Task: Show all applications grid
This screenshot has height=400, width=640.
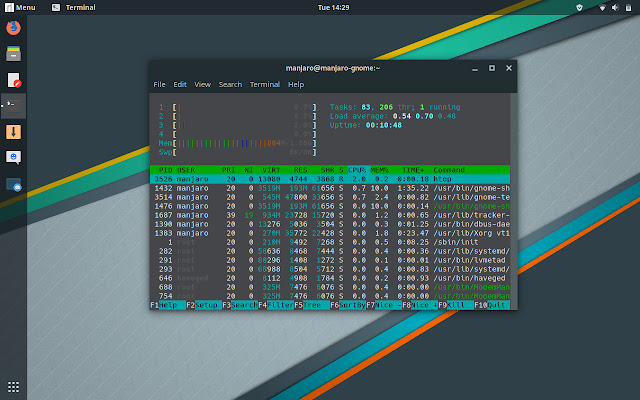Action: coord(13,387)
